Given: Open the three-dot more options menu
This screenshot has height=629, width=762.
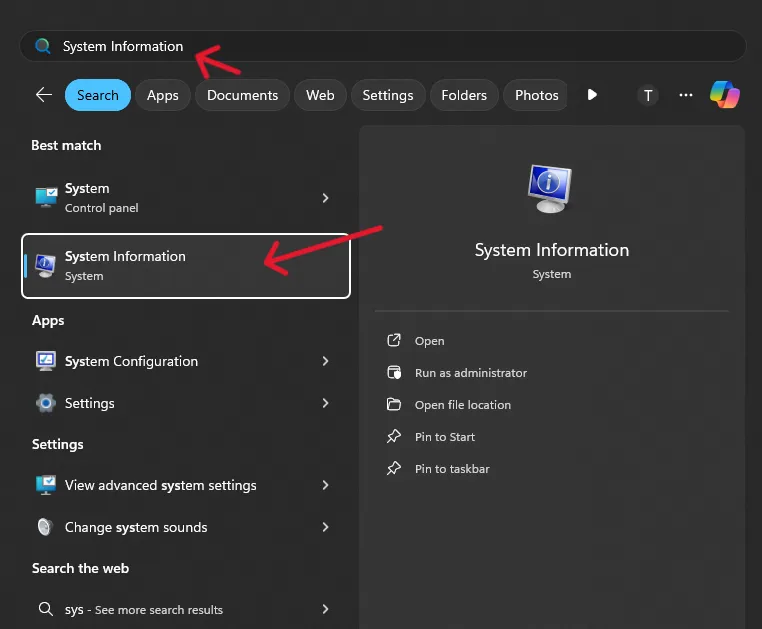Looking at the screenshot, I should pos(686,95).
